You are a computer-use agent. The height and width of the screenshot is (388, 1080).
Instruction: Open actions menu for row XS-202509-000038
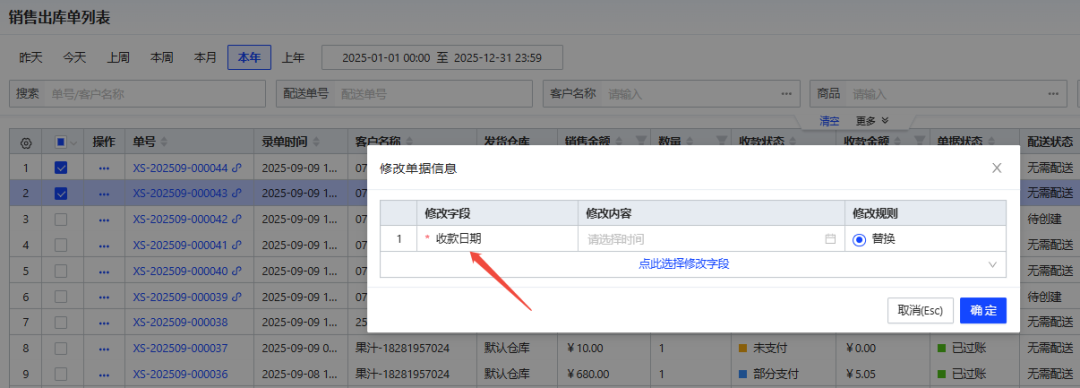coord(104,322)
